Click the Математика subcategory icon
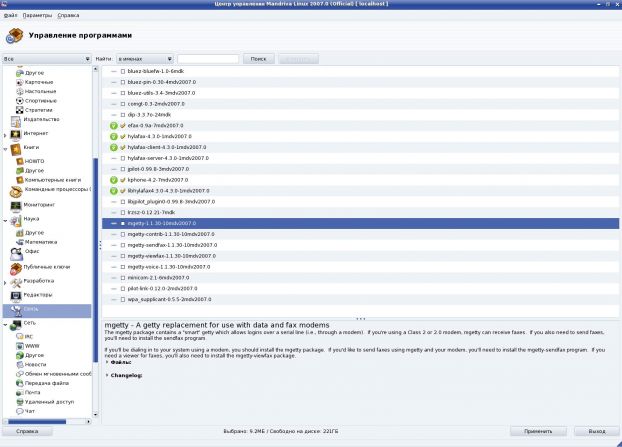This screenshot has height=447, width=622. coord(19,242)
